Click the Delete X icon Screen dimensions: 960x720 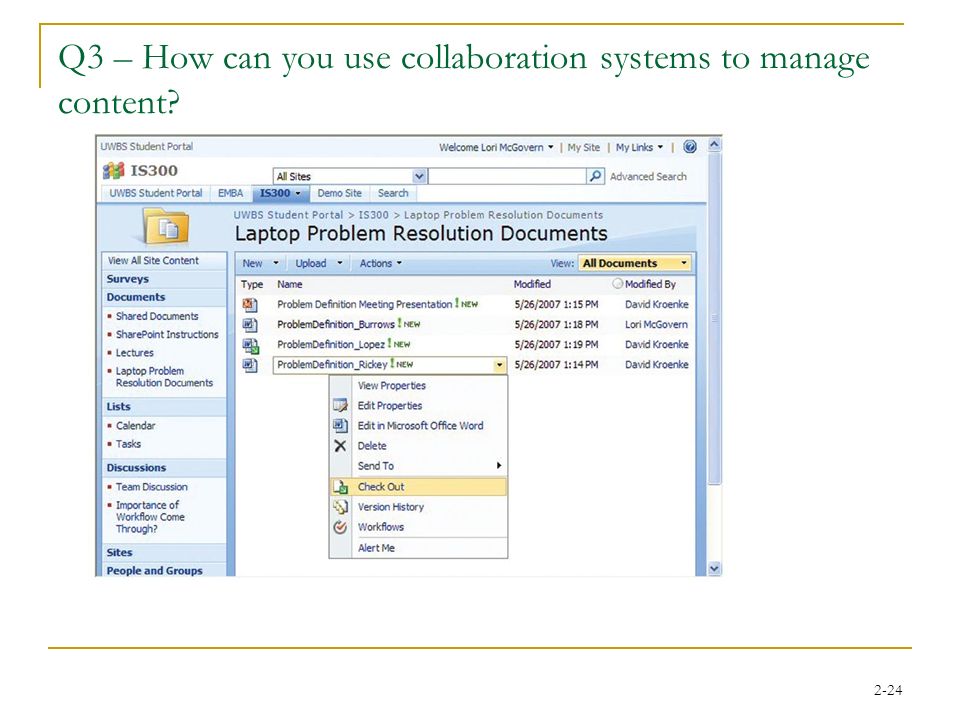coord(340,446)
